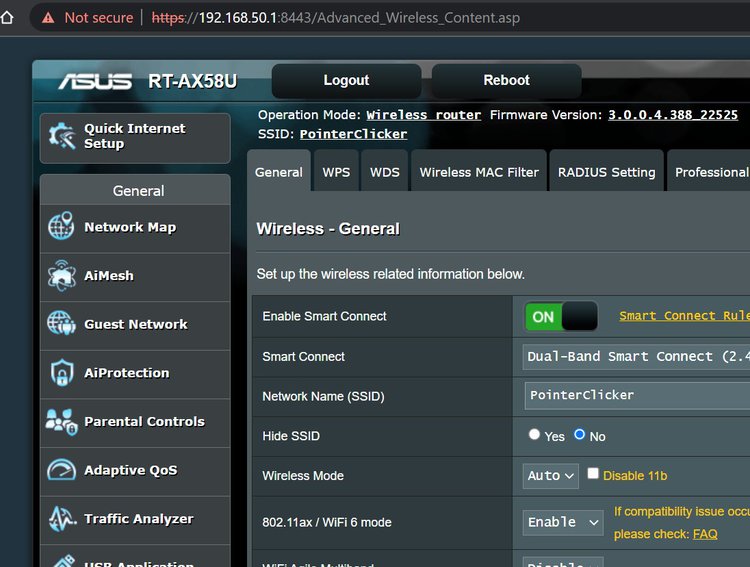Click the Guest Network icon

click(61, 323)
